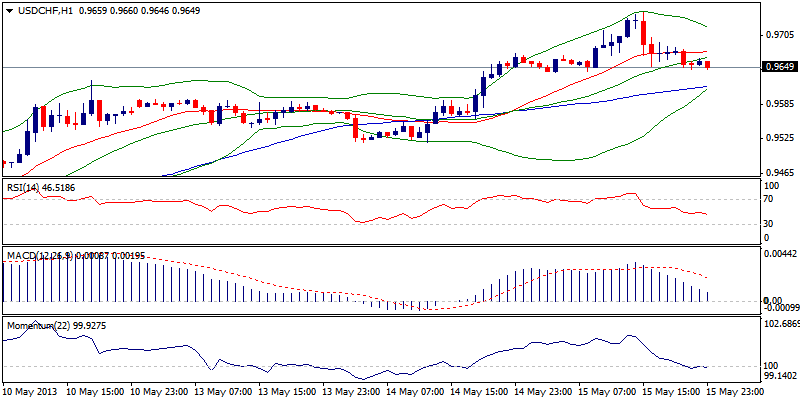The height and width of the screenshot is (400, 800).
Task: Select the last red candlestick on chart
Action: 708,65
